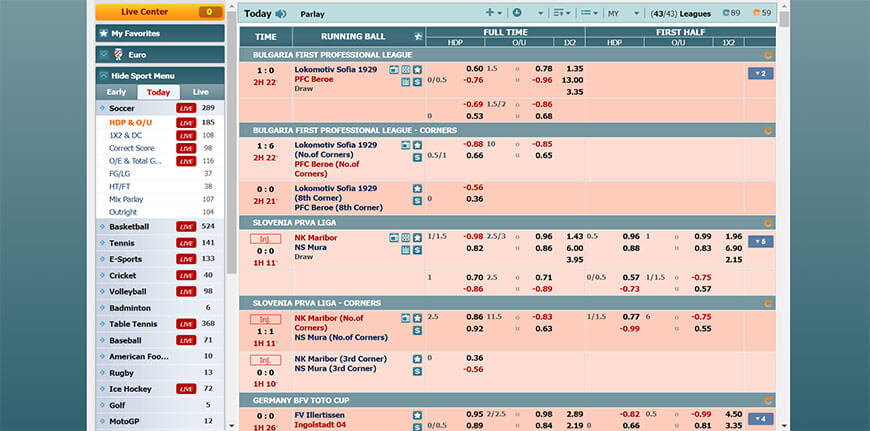
Task: Open the Parlay tab
Action: point(312,14)
